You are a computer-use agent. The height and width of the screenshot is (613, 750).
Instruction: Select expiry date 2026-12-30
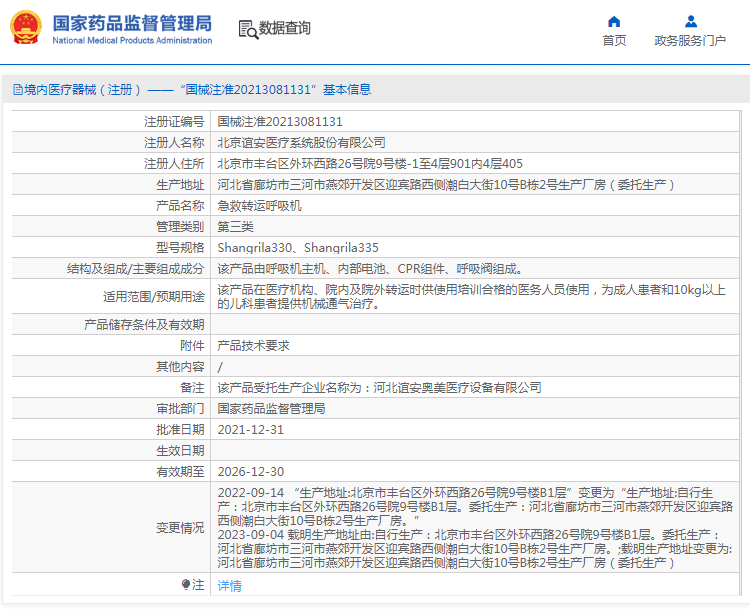pyautogui.click(x=251, y=472)
